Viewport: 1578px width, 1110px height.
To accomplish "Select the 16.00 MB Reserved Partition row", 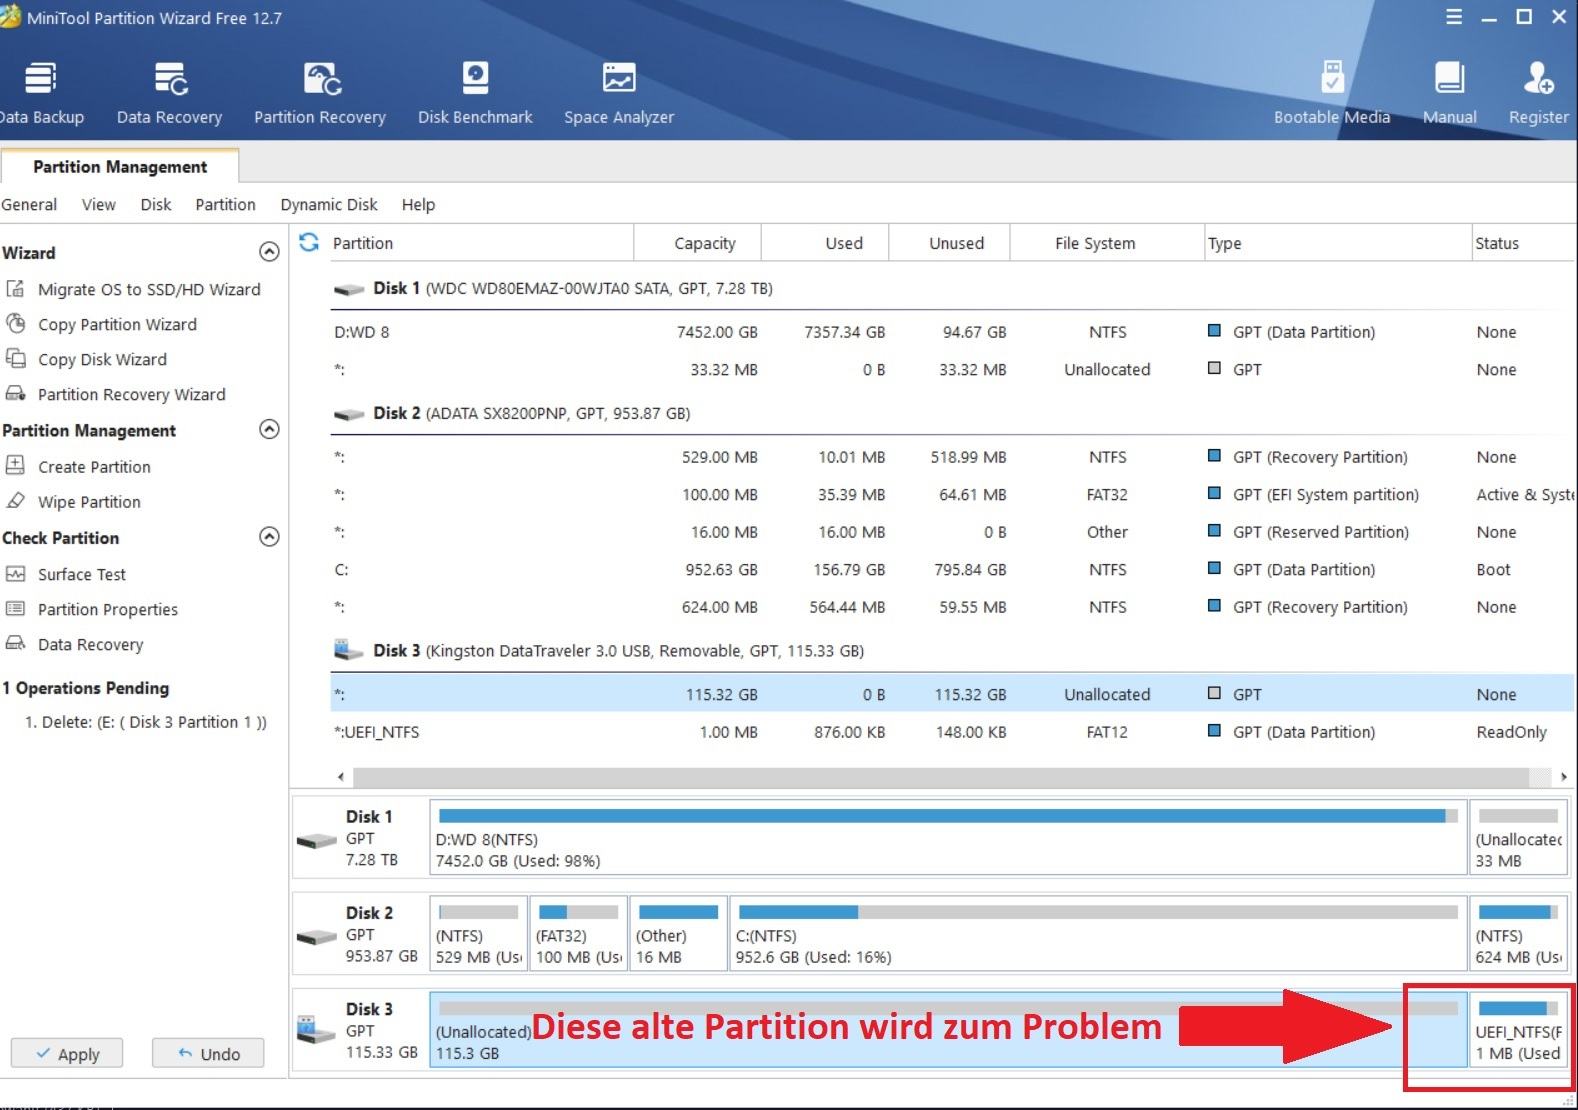I will pyautogui.click(x=952, y=532).
